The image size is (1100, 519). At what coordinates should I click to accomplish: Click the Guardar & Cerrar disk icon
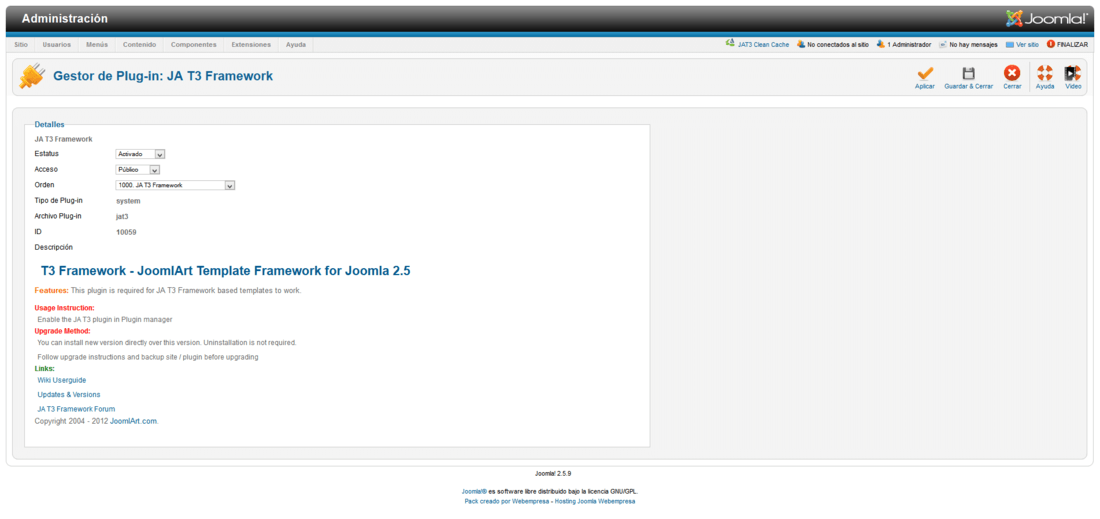968,73
